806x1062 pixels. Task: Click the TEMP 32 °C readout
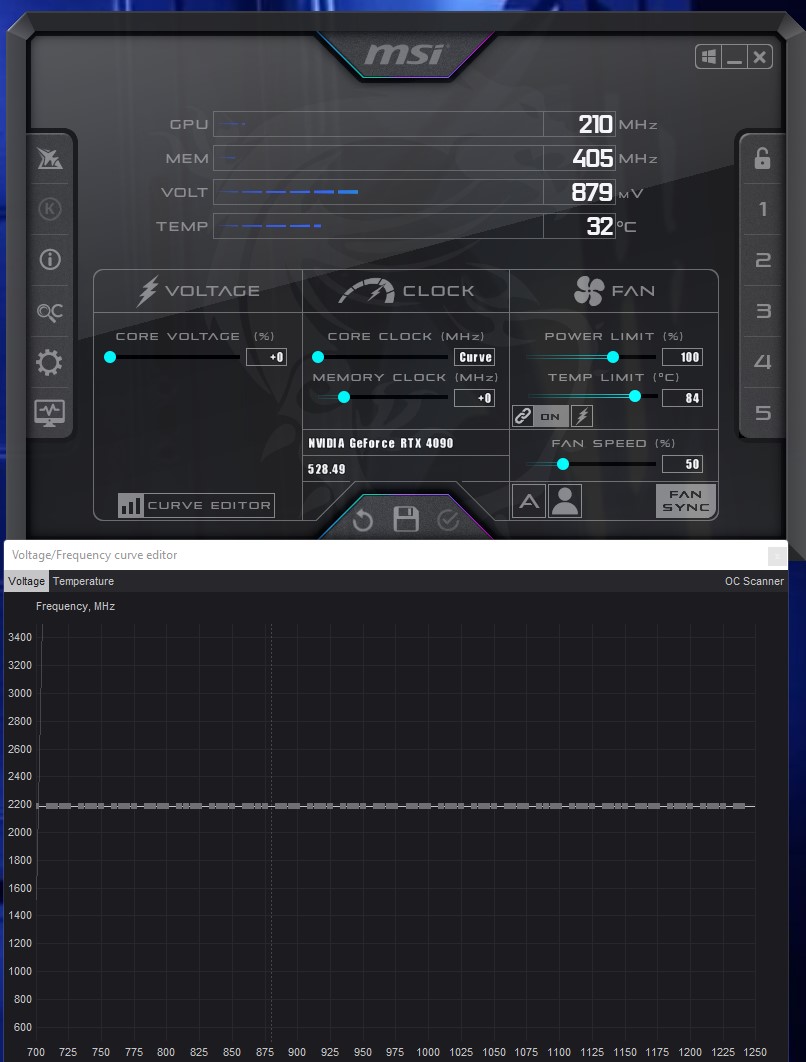[579, 226]
